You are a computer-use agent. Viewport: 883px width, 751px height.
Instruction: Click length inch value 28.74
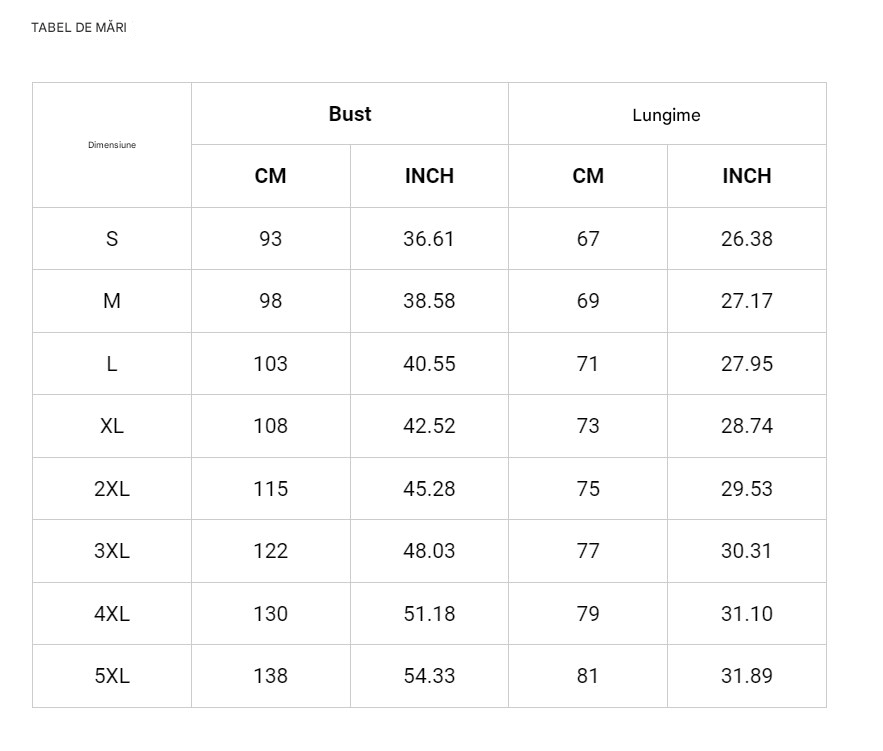tap(747, 426)
